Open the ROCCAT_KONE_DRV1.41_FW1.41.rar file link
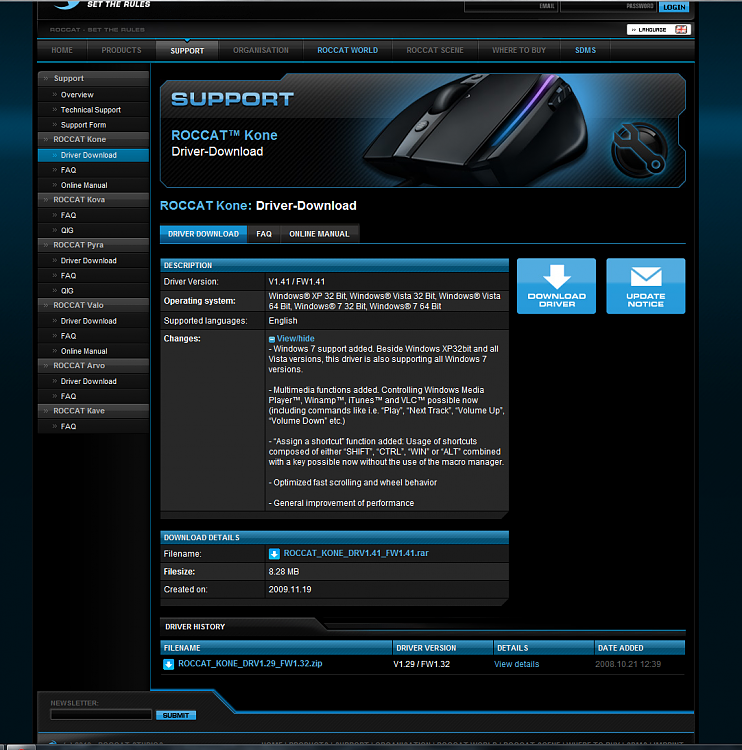The image size is (742, 750). coord(356,553)
